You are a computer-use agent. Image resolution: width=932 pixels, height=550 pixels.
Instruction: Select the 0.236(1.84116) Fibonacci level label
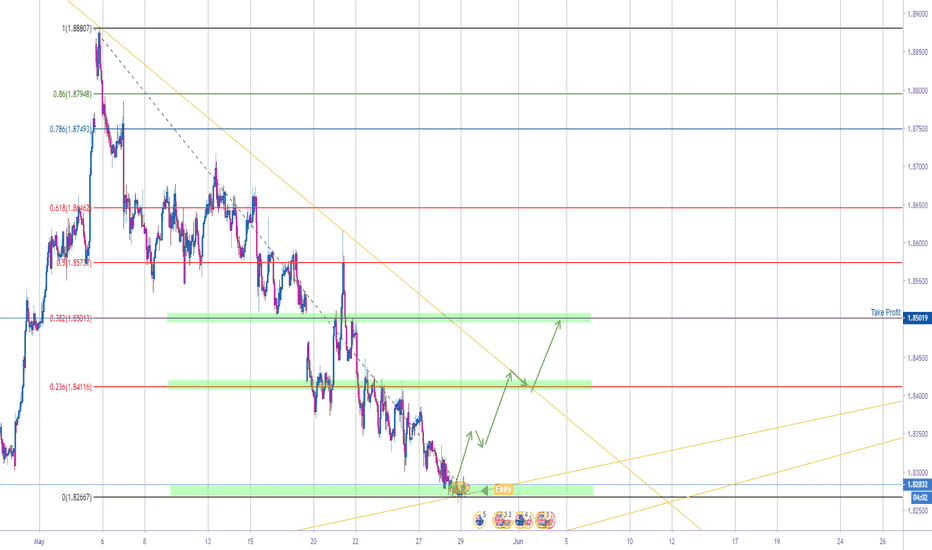pyautogui.click(x=71, y=387)
